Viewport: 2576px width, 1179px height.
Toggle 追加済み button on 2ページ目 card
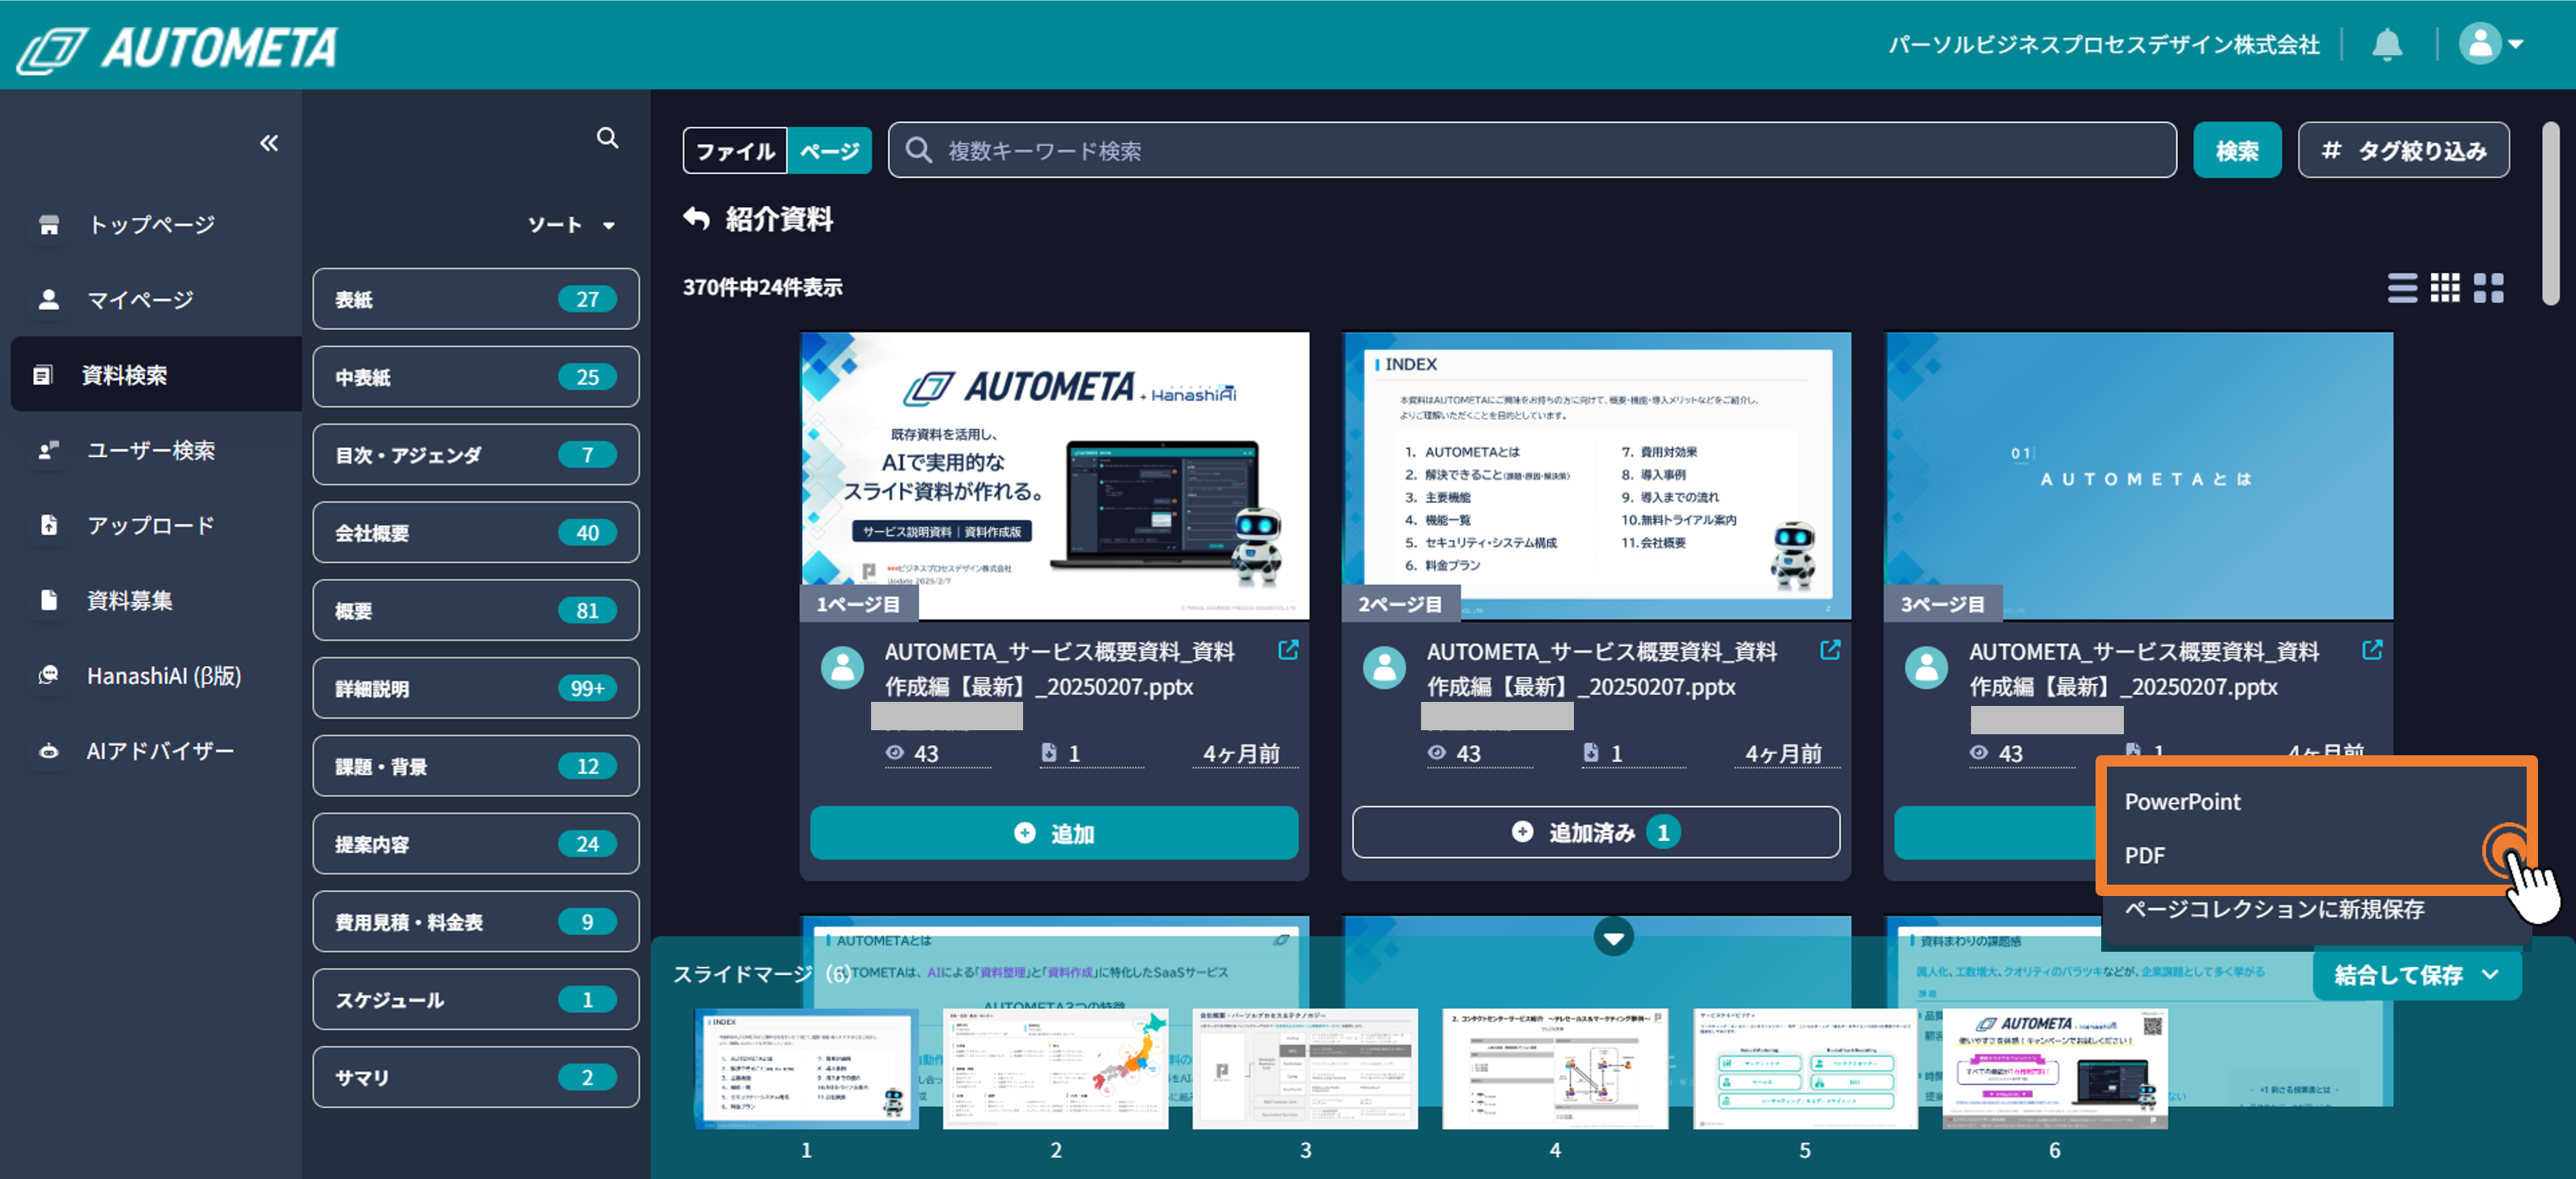pos(1596,832)
